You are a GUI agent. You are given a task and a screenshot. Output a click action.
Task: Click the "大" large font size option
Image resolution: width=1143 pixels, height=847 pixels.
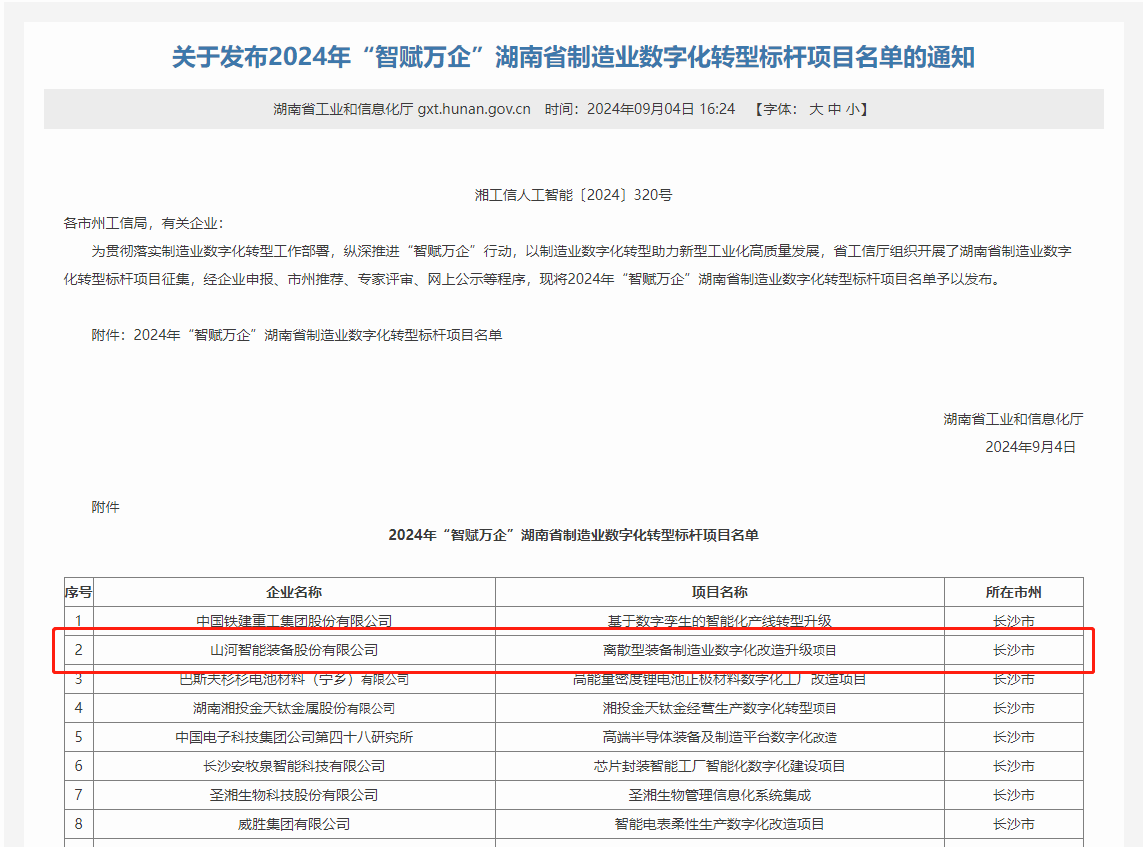(x=816, y=110)
